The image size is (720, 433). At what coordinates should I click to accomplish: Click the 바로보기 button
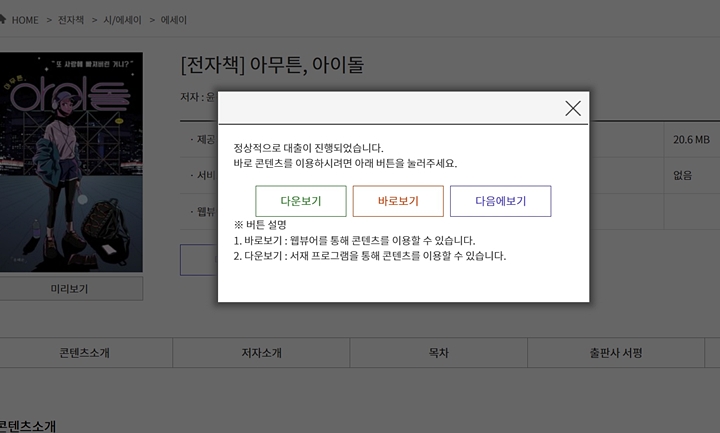[x=398, y=201]
